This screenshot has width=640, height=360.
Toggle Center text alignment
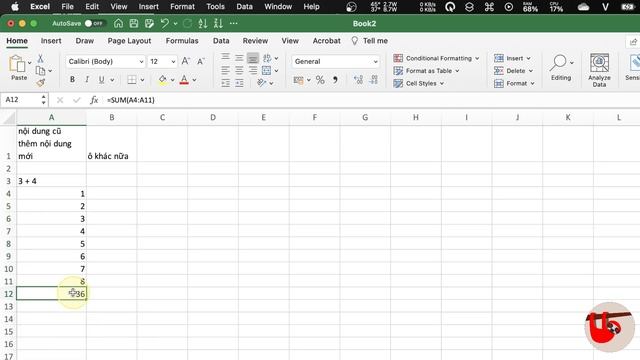point(239,71)
